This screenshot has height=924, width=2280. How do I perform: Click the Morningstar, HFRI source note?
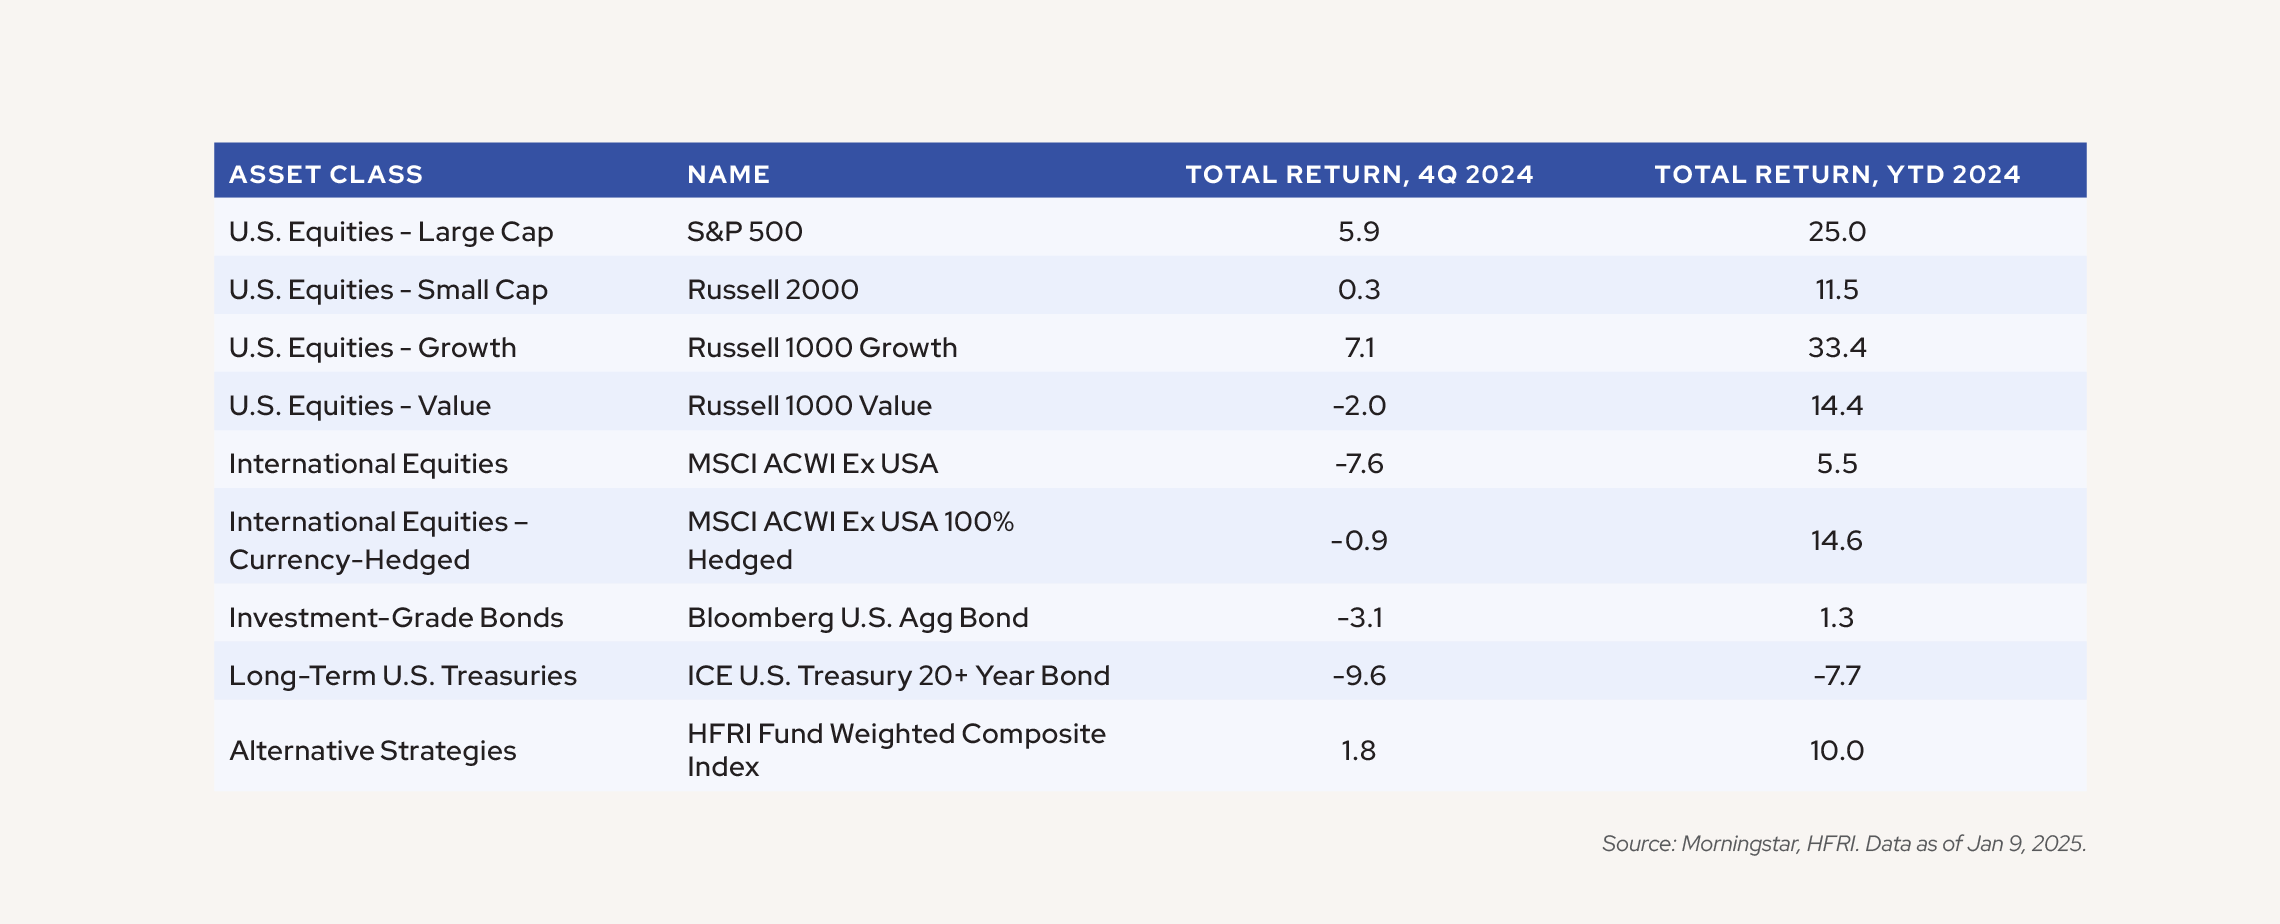[x=1843, y=844]
